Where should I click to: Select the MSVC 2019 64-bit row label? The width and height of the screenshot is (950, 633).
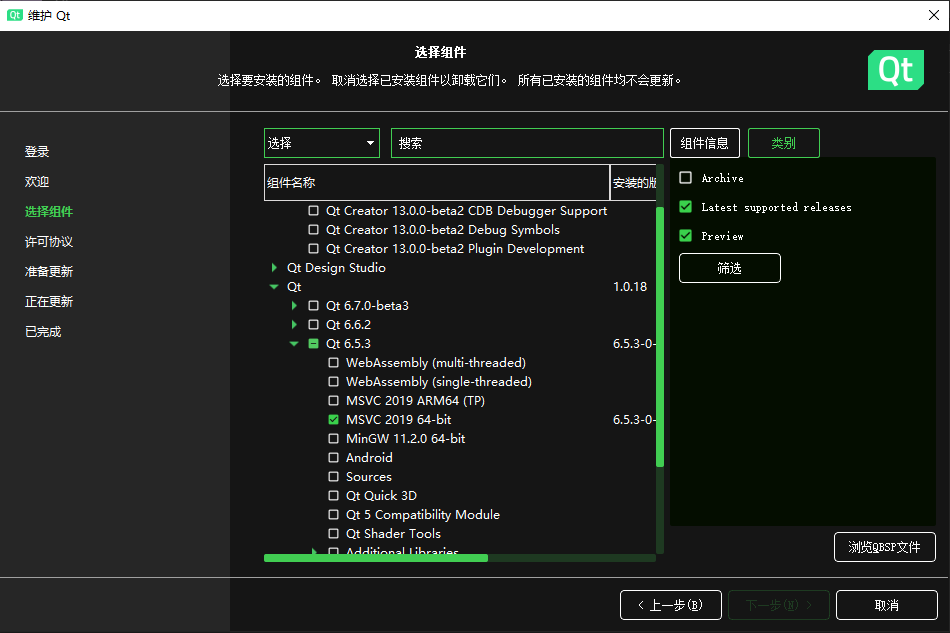pos(399,419)
